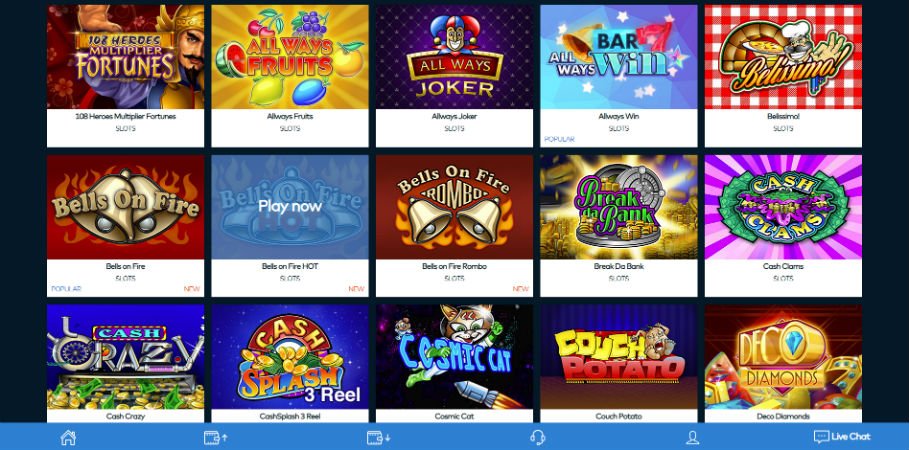Open the Deco Diamonds game thumbnail
The width and height of the screenshot is (909, 450).
[783, 357]
